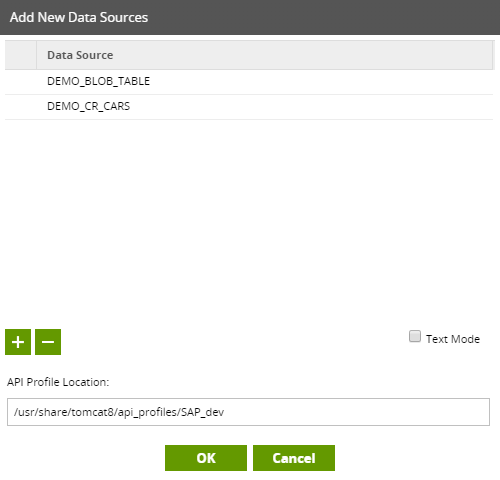The image size is (500, 480).
Task: Select the DEMO_BLOB_TABLE data source
Action: click(x=98, y=81)
